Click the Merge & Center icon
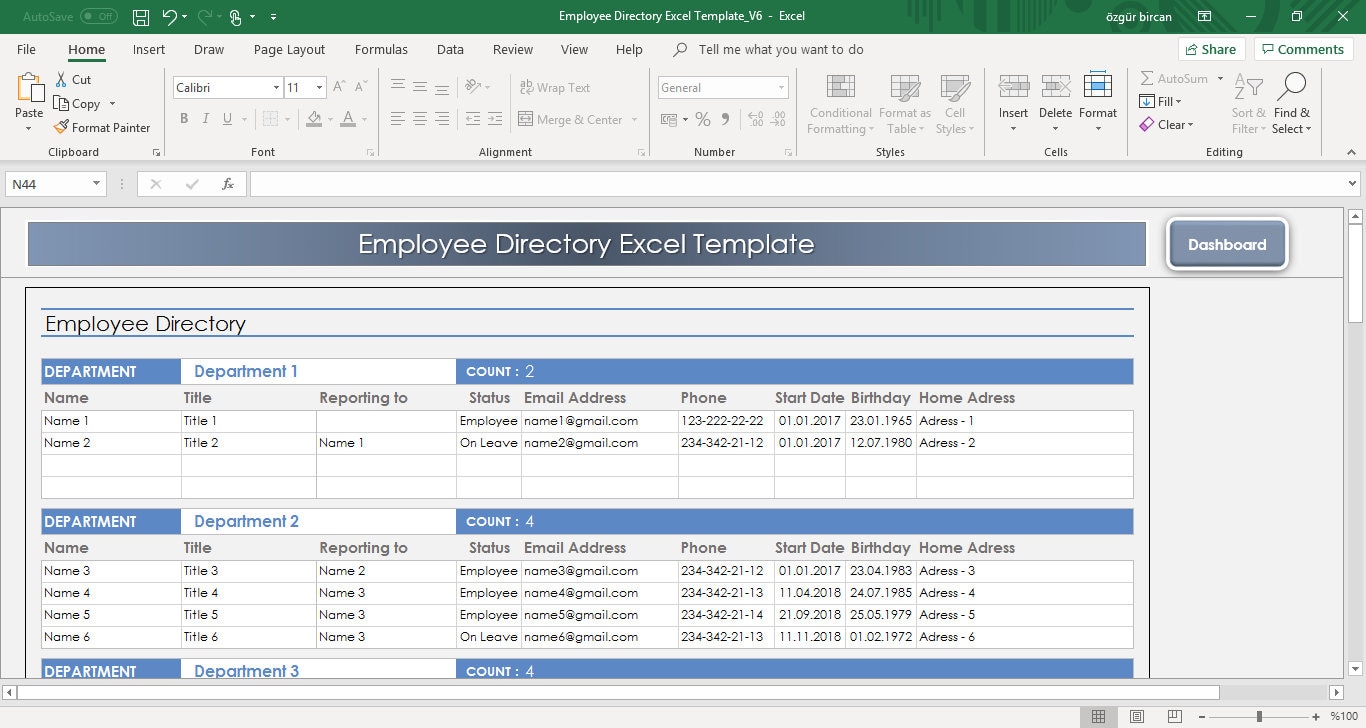Screen dimensions: 1366x728 [x=525, y=119]
